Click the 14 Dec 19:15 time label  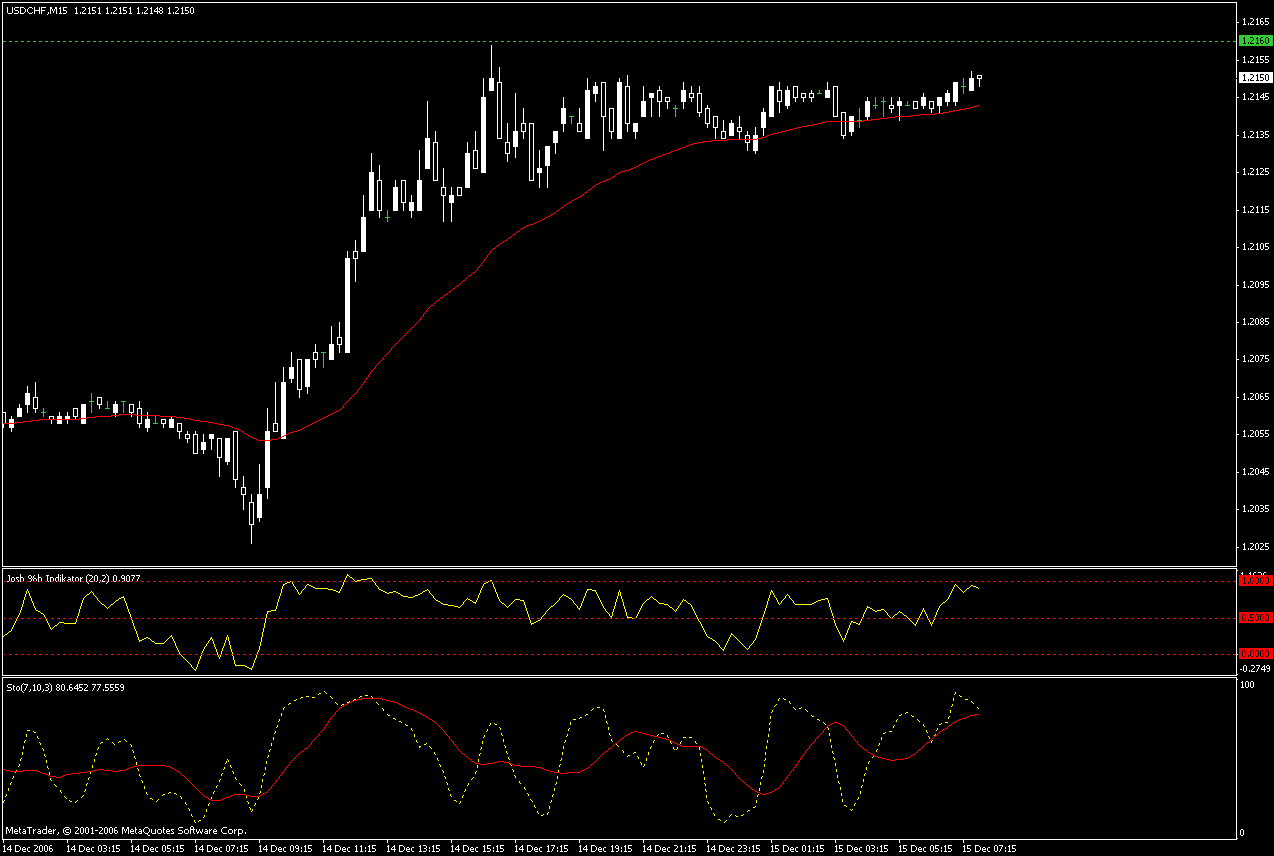606,848
